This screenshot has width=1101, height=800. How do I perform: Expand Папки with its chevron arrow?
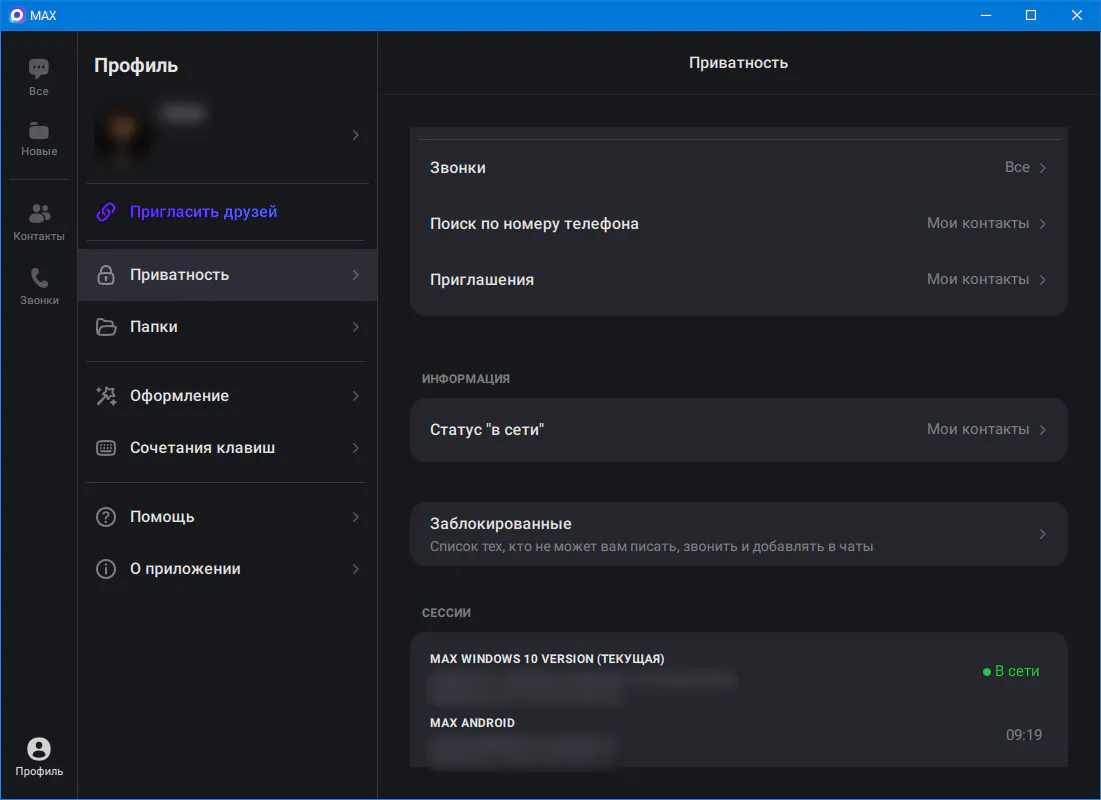(x=355, y=327)
